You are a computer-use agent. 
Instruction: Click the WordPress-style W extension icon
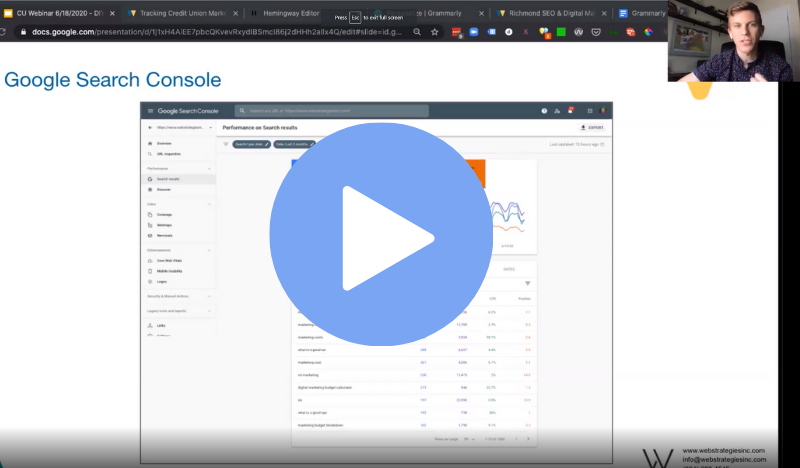(579, 32)
